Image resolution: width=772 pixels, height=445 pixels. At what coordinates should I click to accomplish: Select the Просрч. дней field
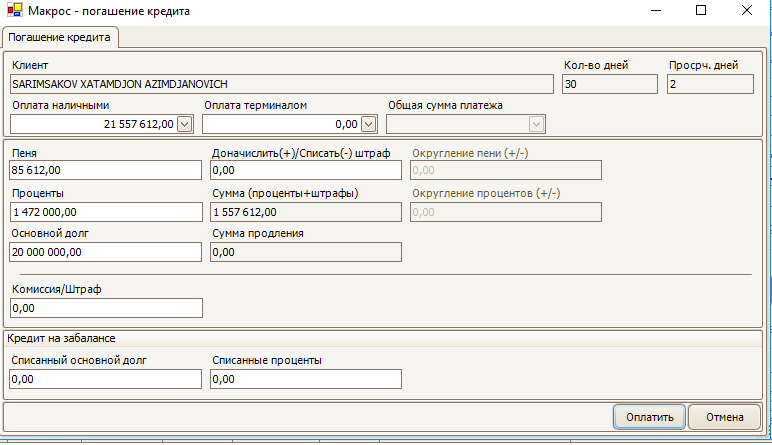pyautogui.click(x=710, y=84)
